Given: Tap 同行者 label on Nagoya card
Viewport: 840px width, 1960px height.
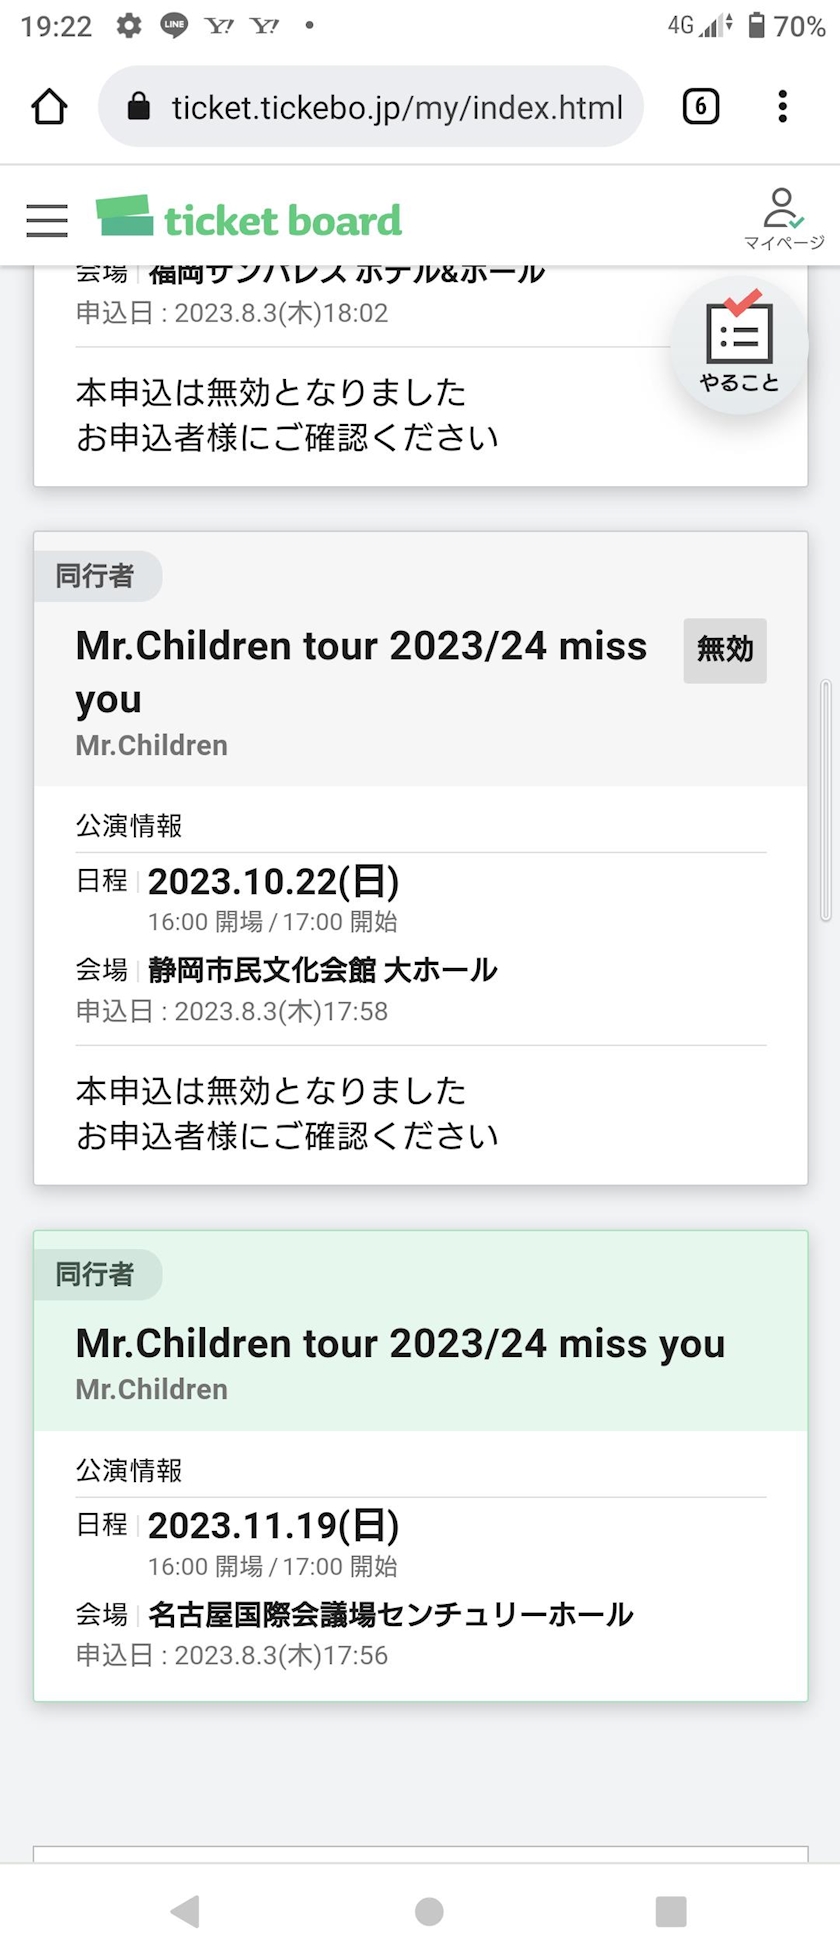Looking at the screenshot, I should pos(95,1274).
